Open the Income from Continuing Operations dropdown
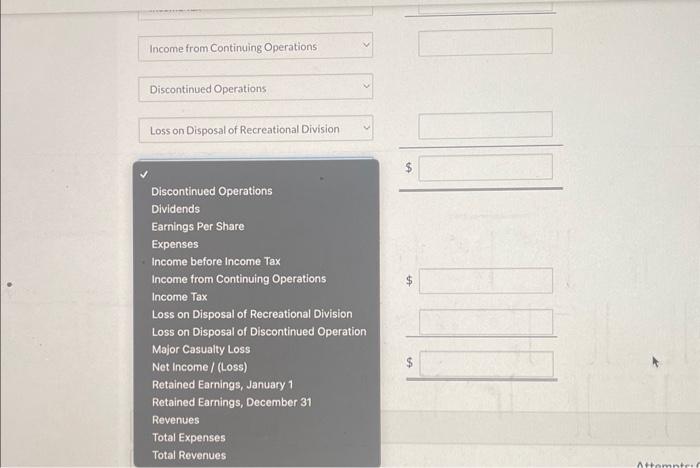 255,46
